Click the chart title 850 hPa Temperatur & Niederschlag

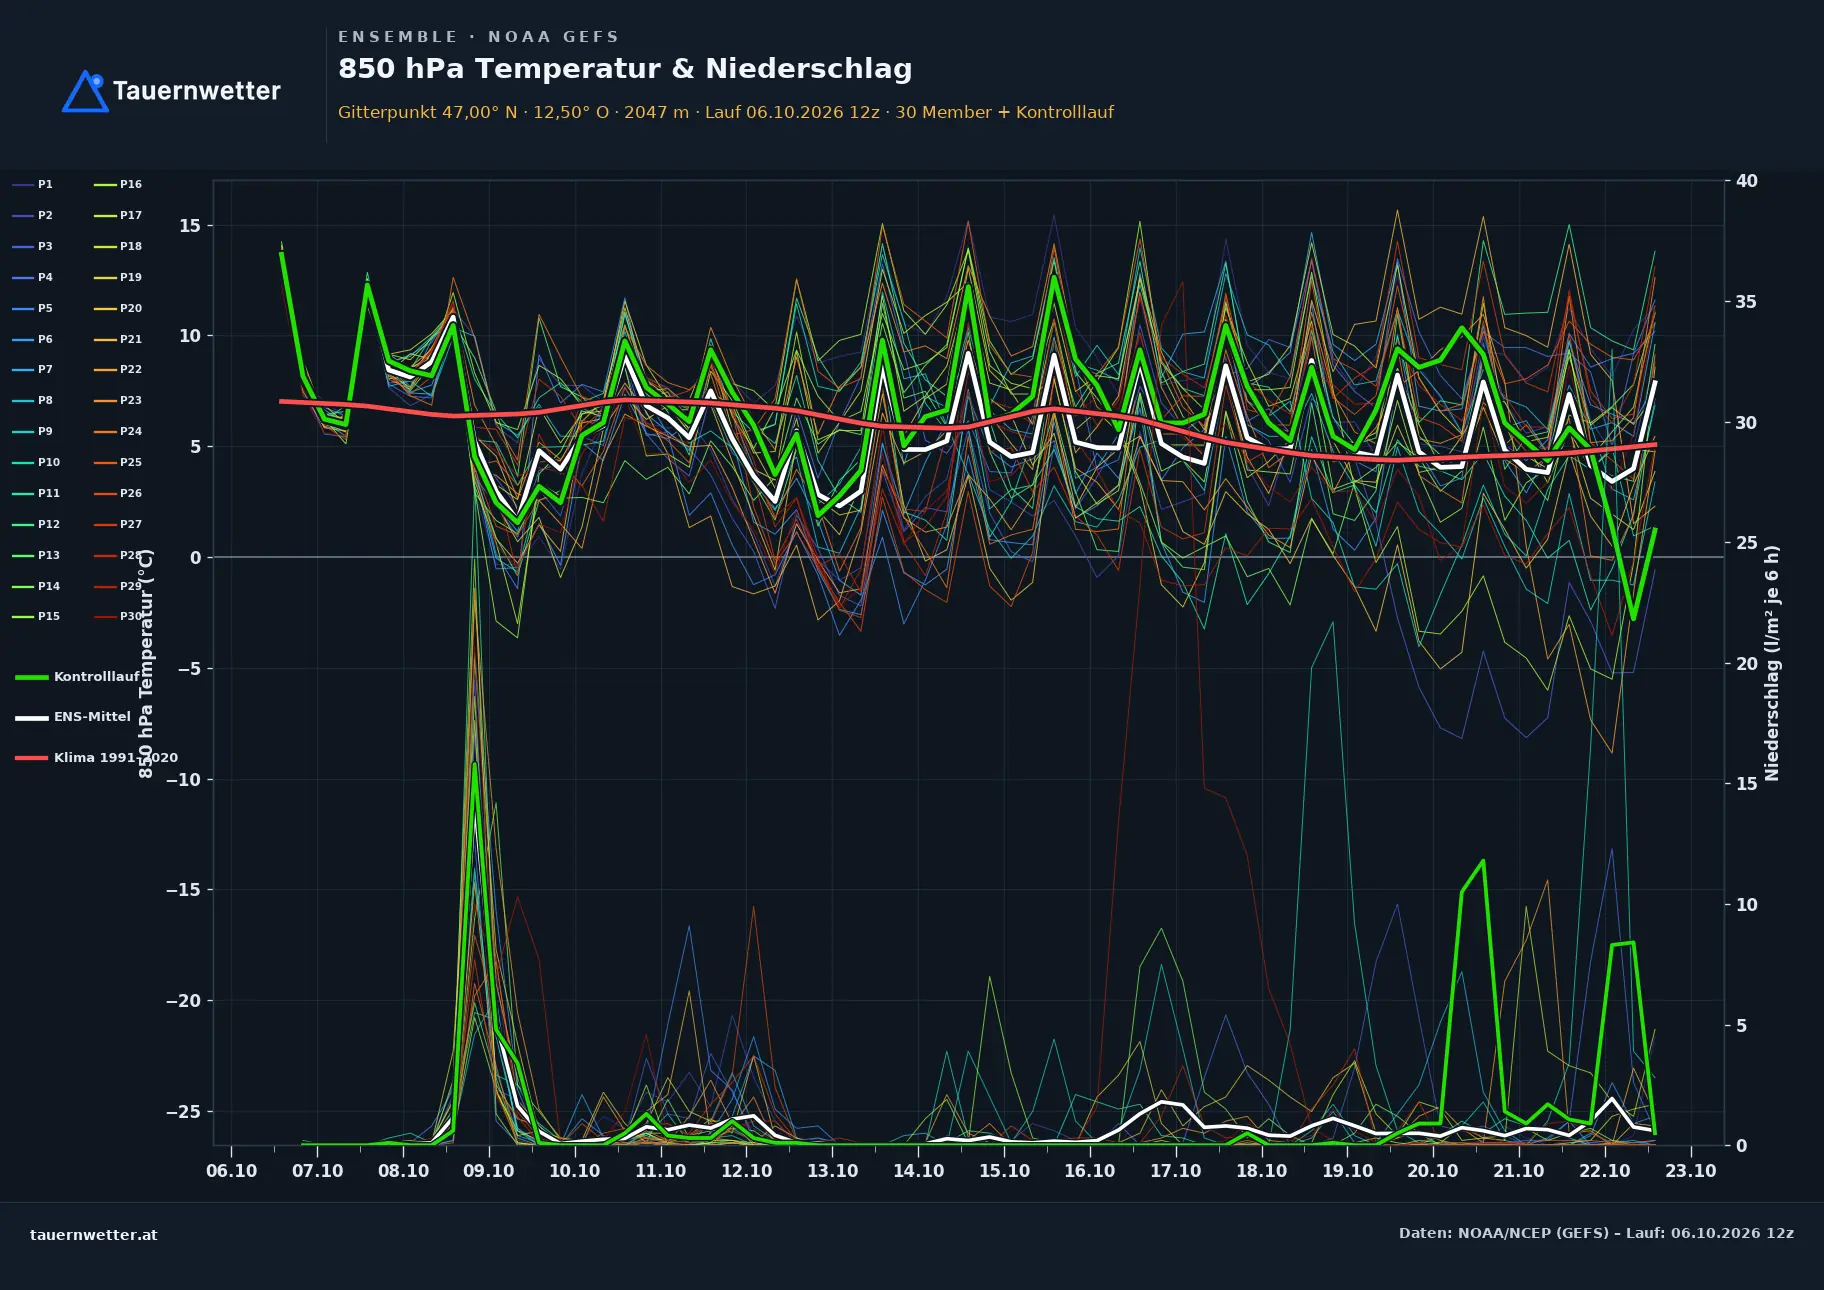click(x=625, y=69)
